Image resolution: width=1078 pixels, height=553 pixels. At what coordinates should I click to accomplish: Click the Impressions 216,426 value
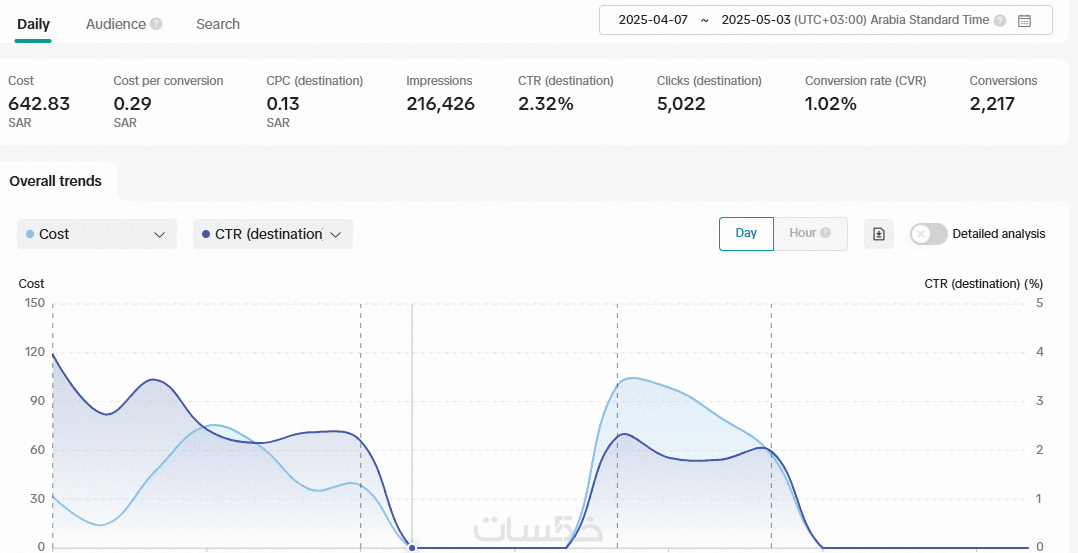[x=441, y=104]
